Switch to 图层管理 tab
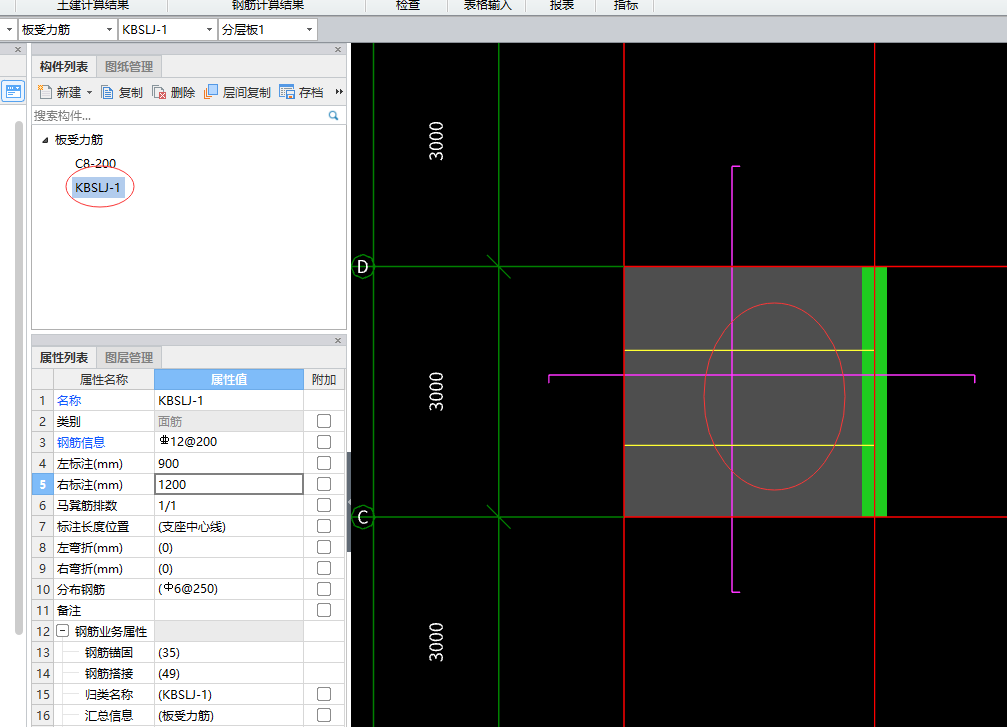1007x727 pixels. (x=129, y=358)
